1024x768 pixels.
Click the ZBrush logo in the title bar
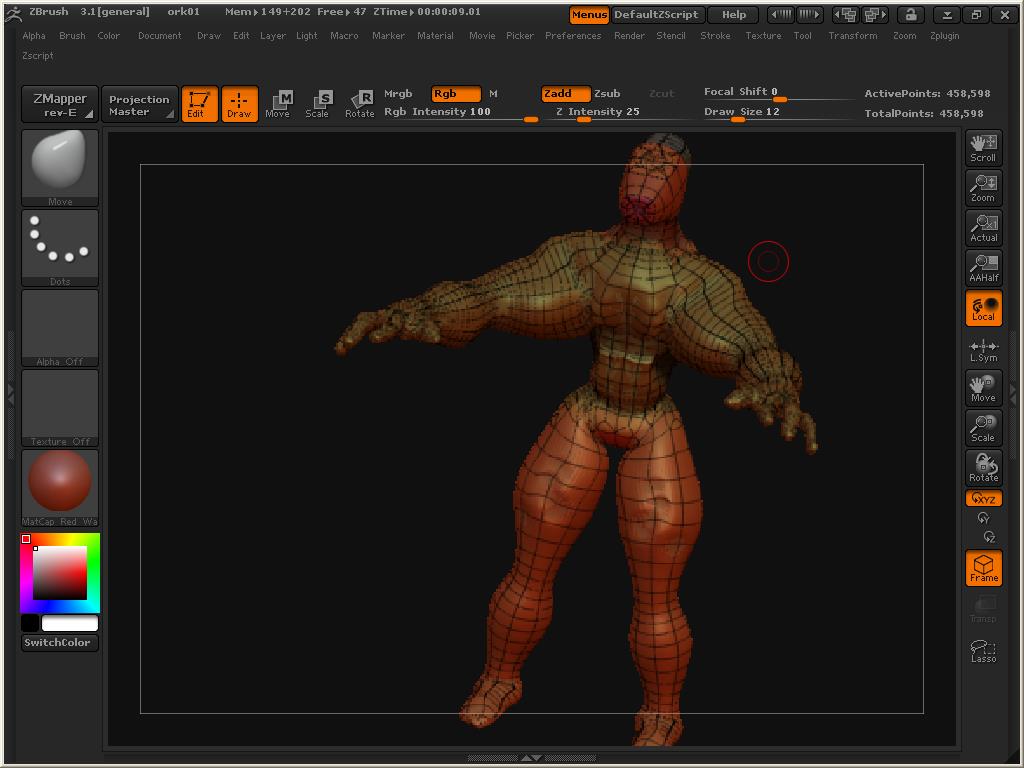coord(13,13)
